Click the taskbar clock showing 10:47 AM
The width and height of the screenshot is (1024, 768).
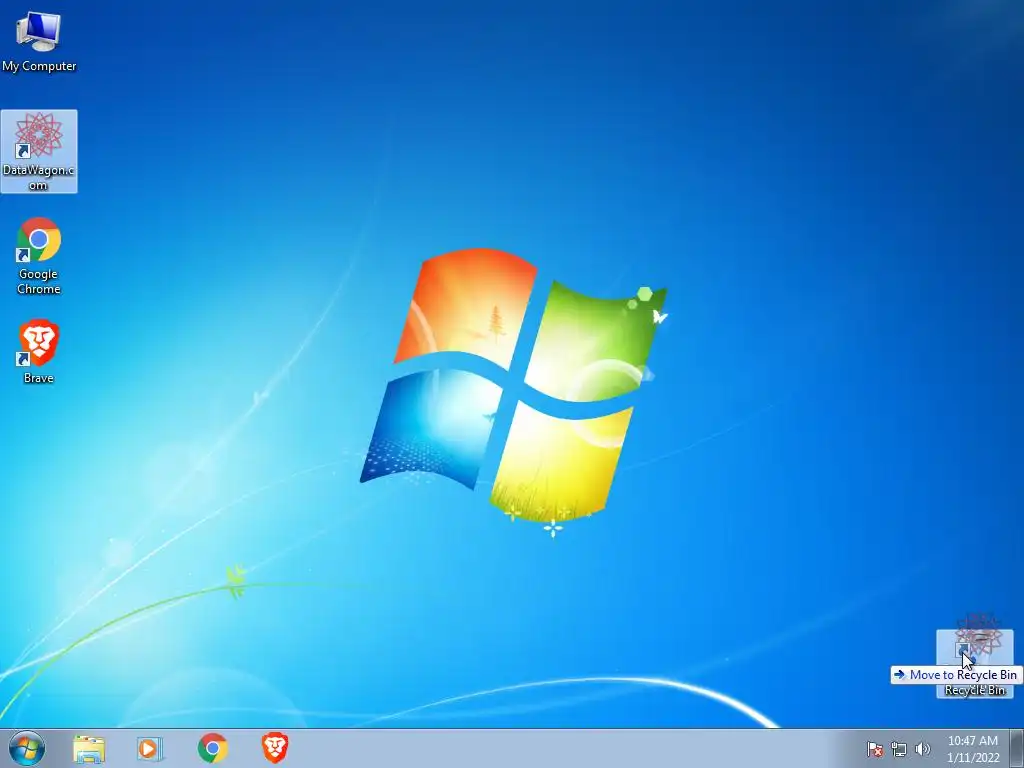[x=973, y=749]
